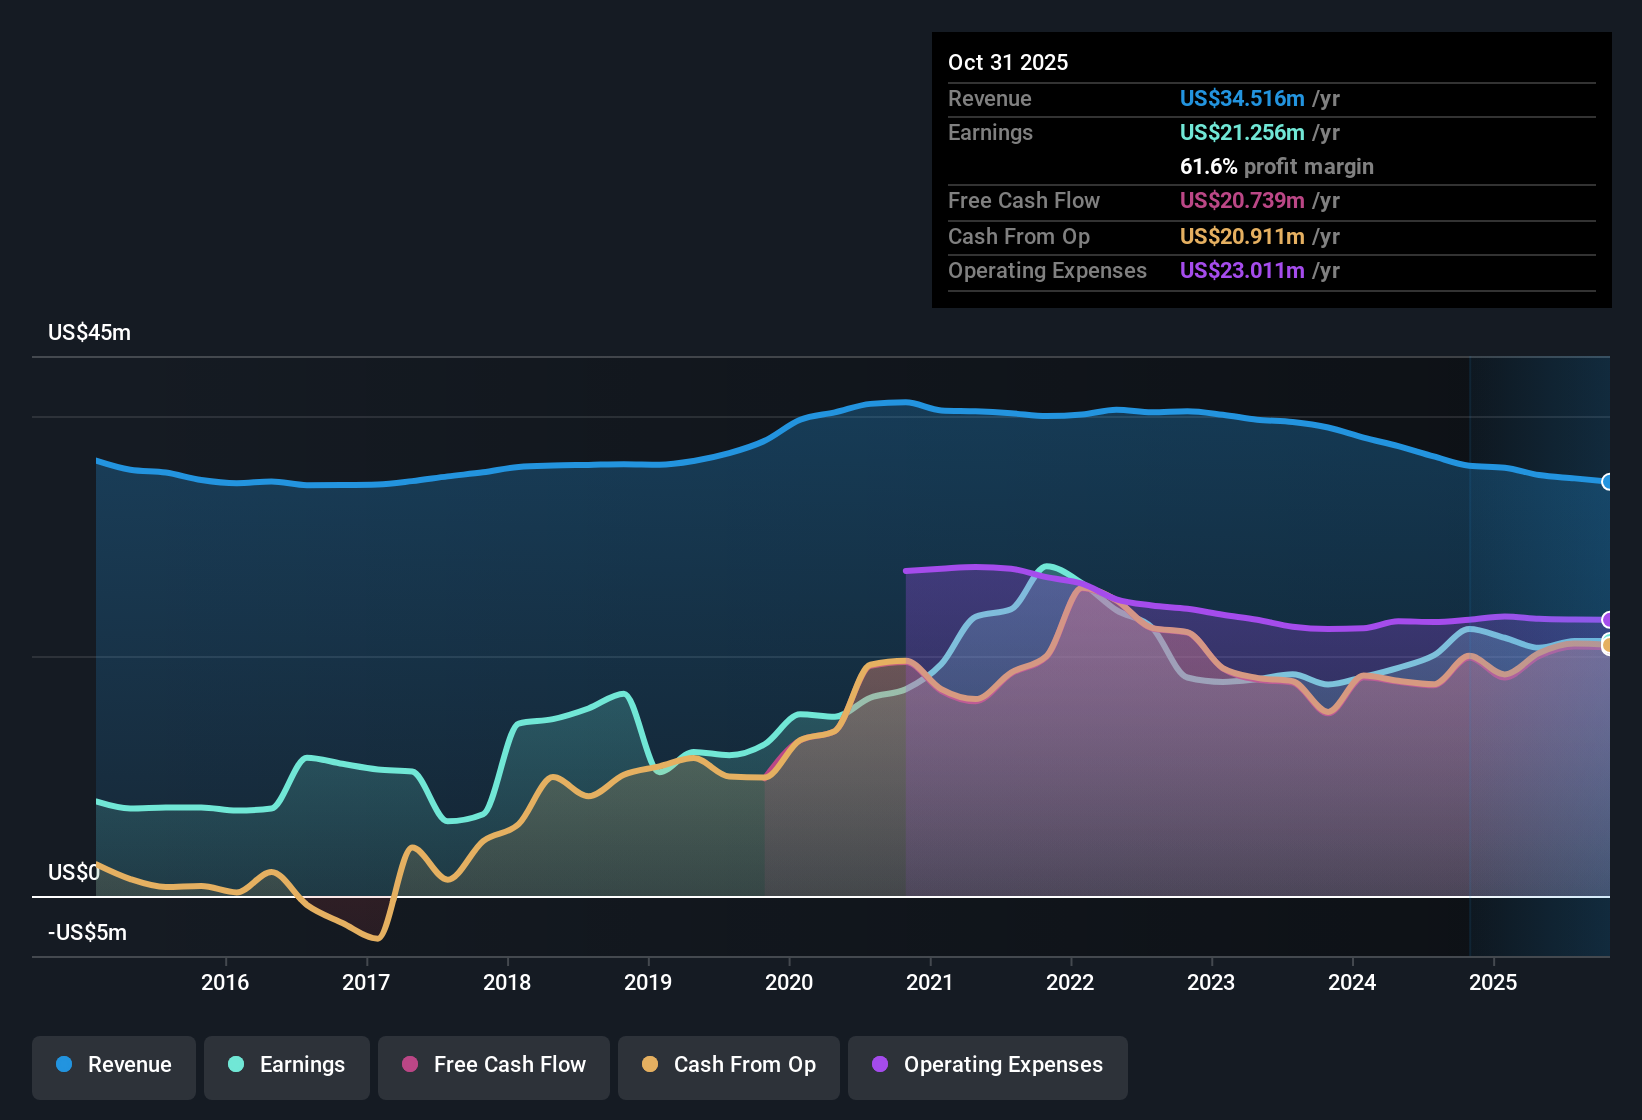Click the Operating Expenses endpoint marker

coord(1607,620)
